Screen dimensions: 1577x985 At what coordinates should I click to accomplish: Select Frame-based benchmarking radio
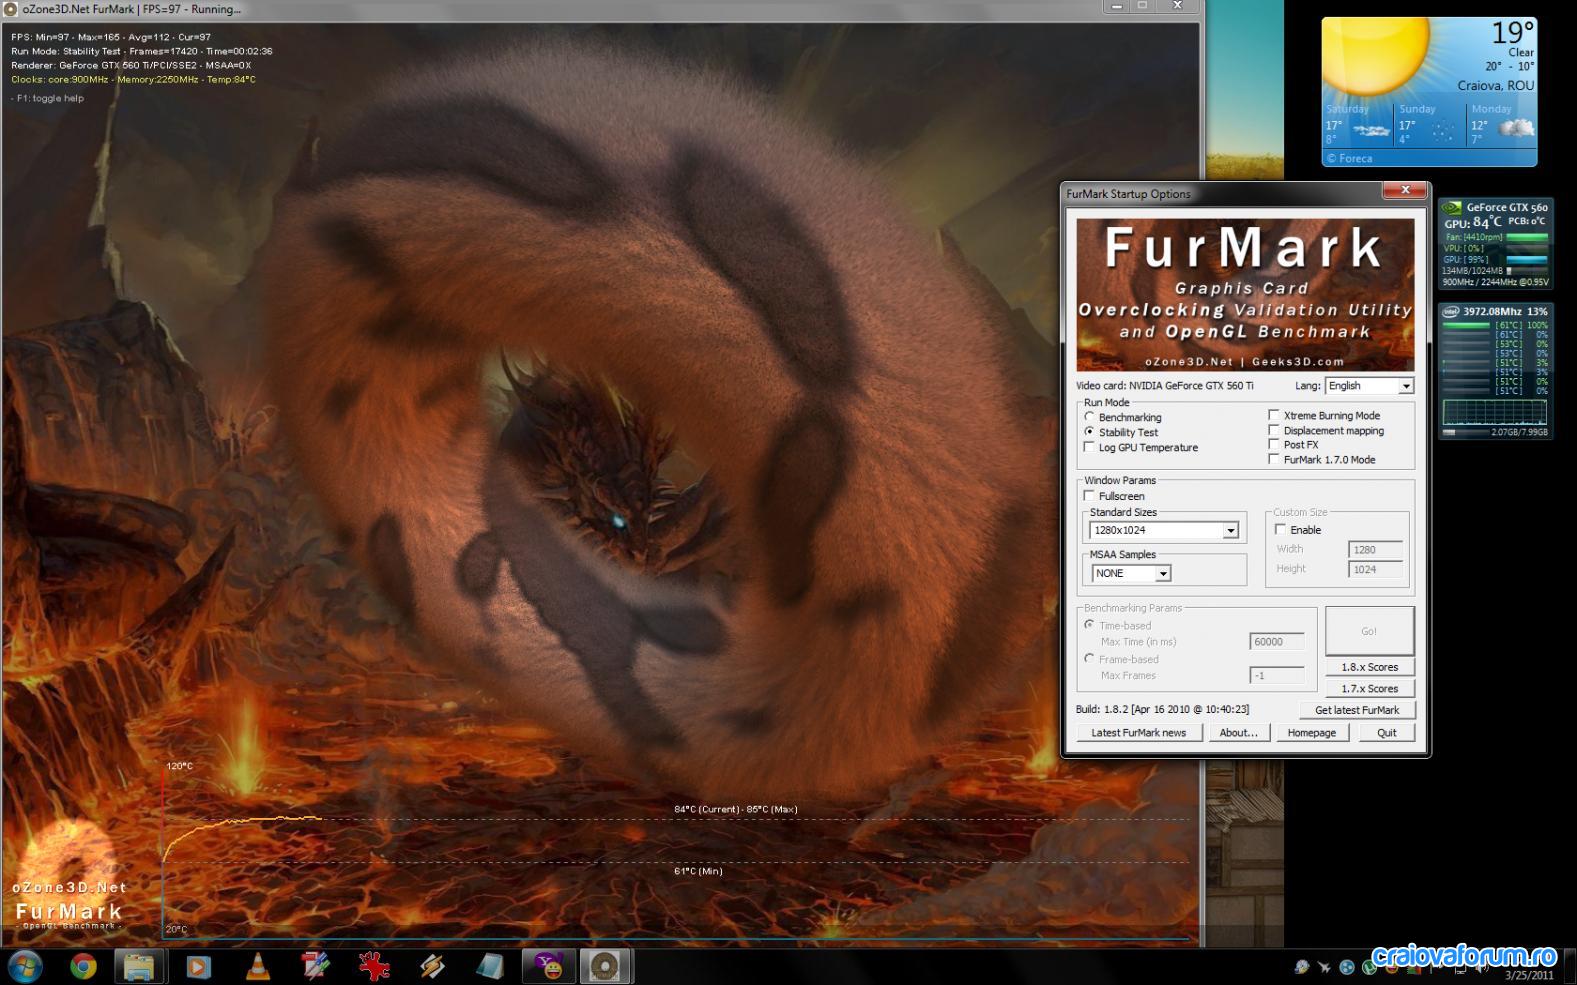click(x=1089, y=658)
